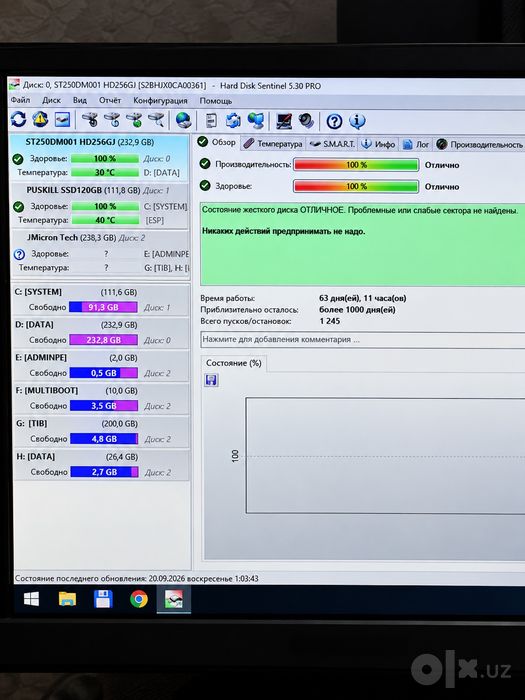The height and width of the screenshot is (700, 525).
Task: Switch to the Обзор tab
Action: 217,142
